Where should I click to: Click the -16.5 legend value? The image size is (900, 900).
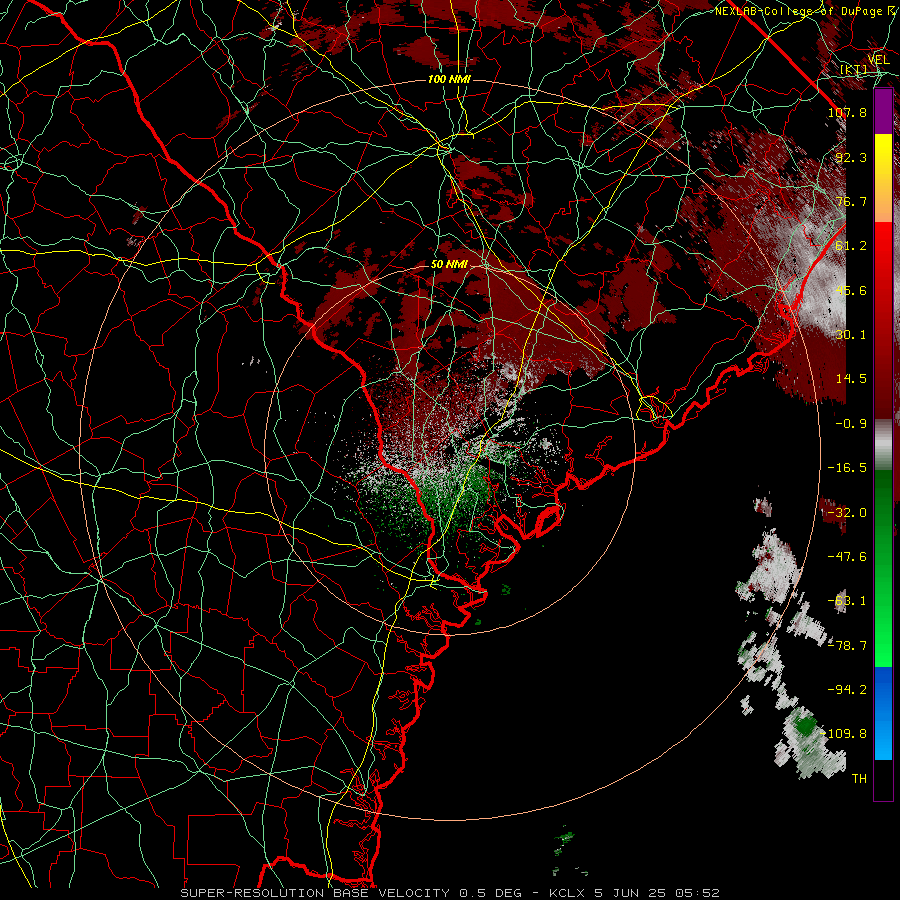(847, 468)
